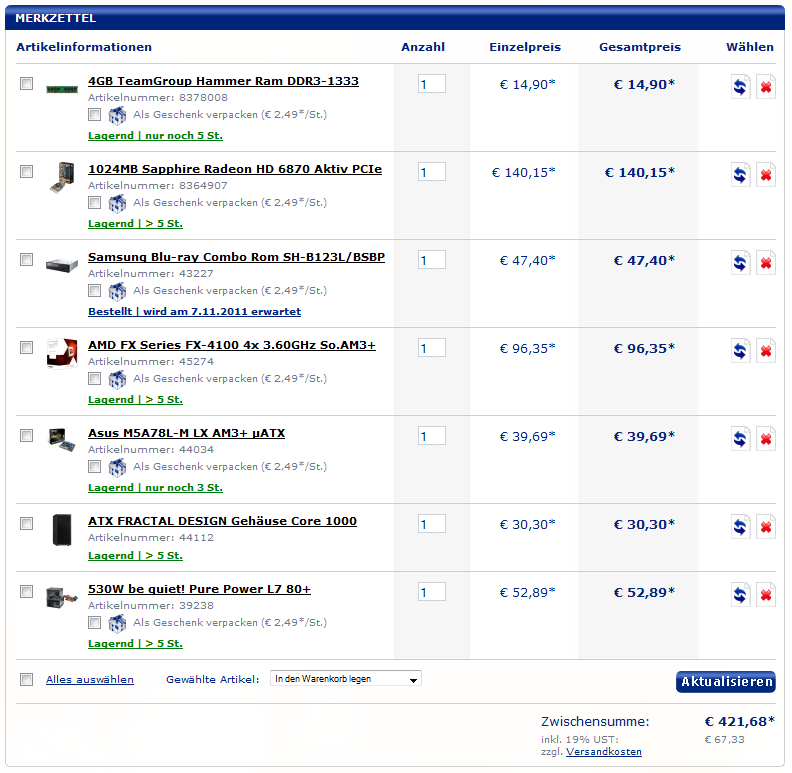Click refresh icon for Sapphire Radeon HD 6870
The width and height of the screenshot is (792, 773).
[x=740, y=175]
